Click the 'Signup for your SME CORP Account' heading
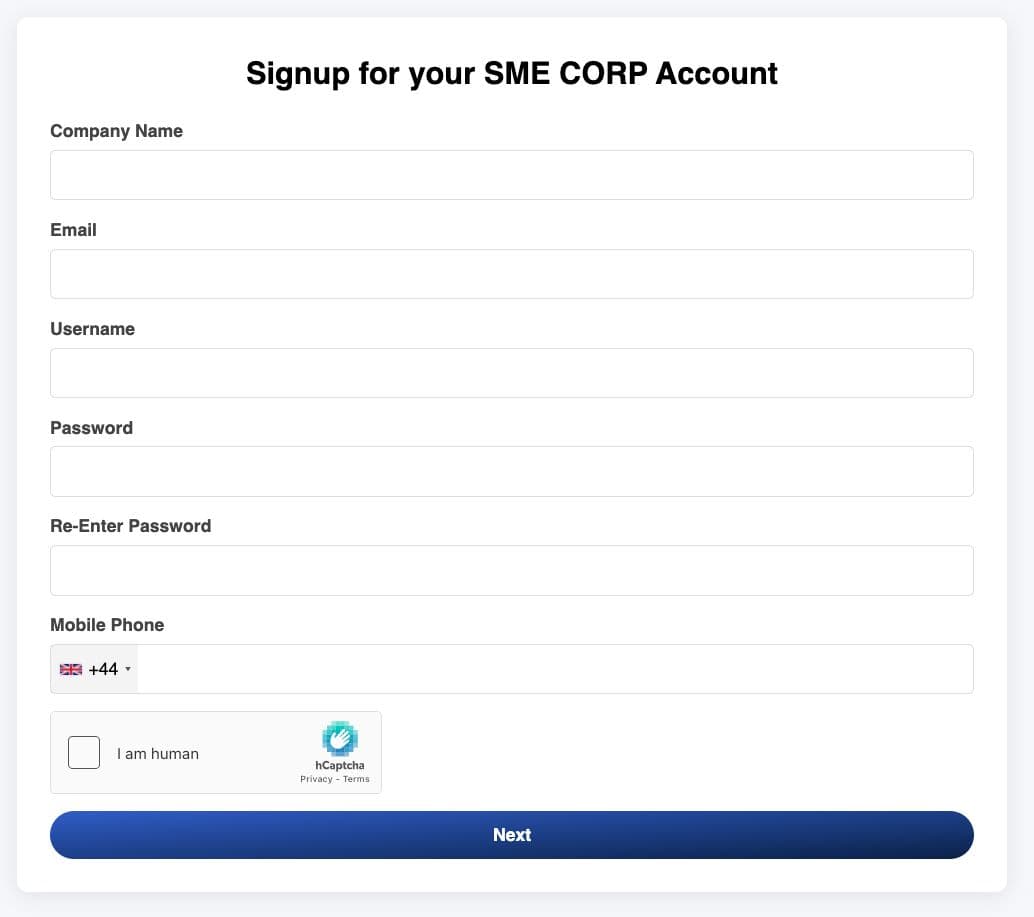 (512, 73)
